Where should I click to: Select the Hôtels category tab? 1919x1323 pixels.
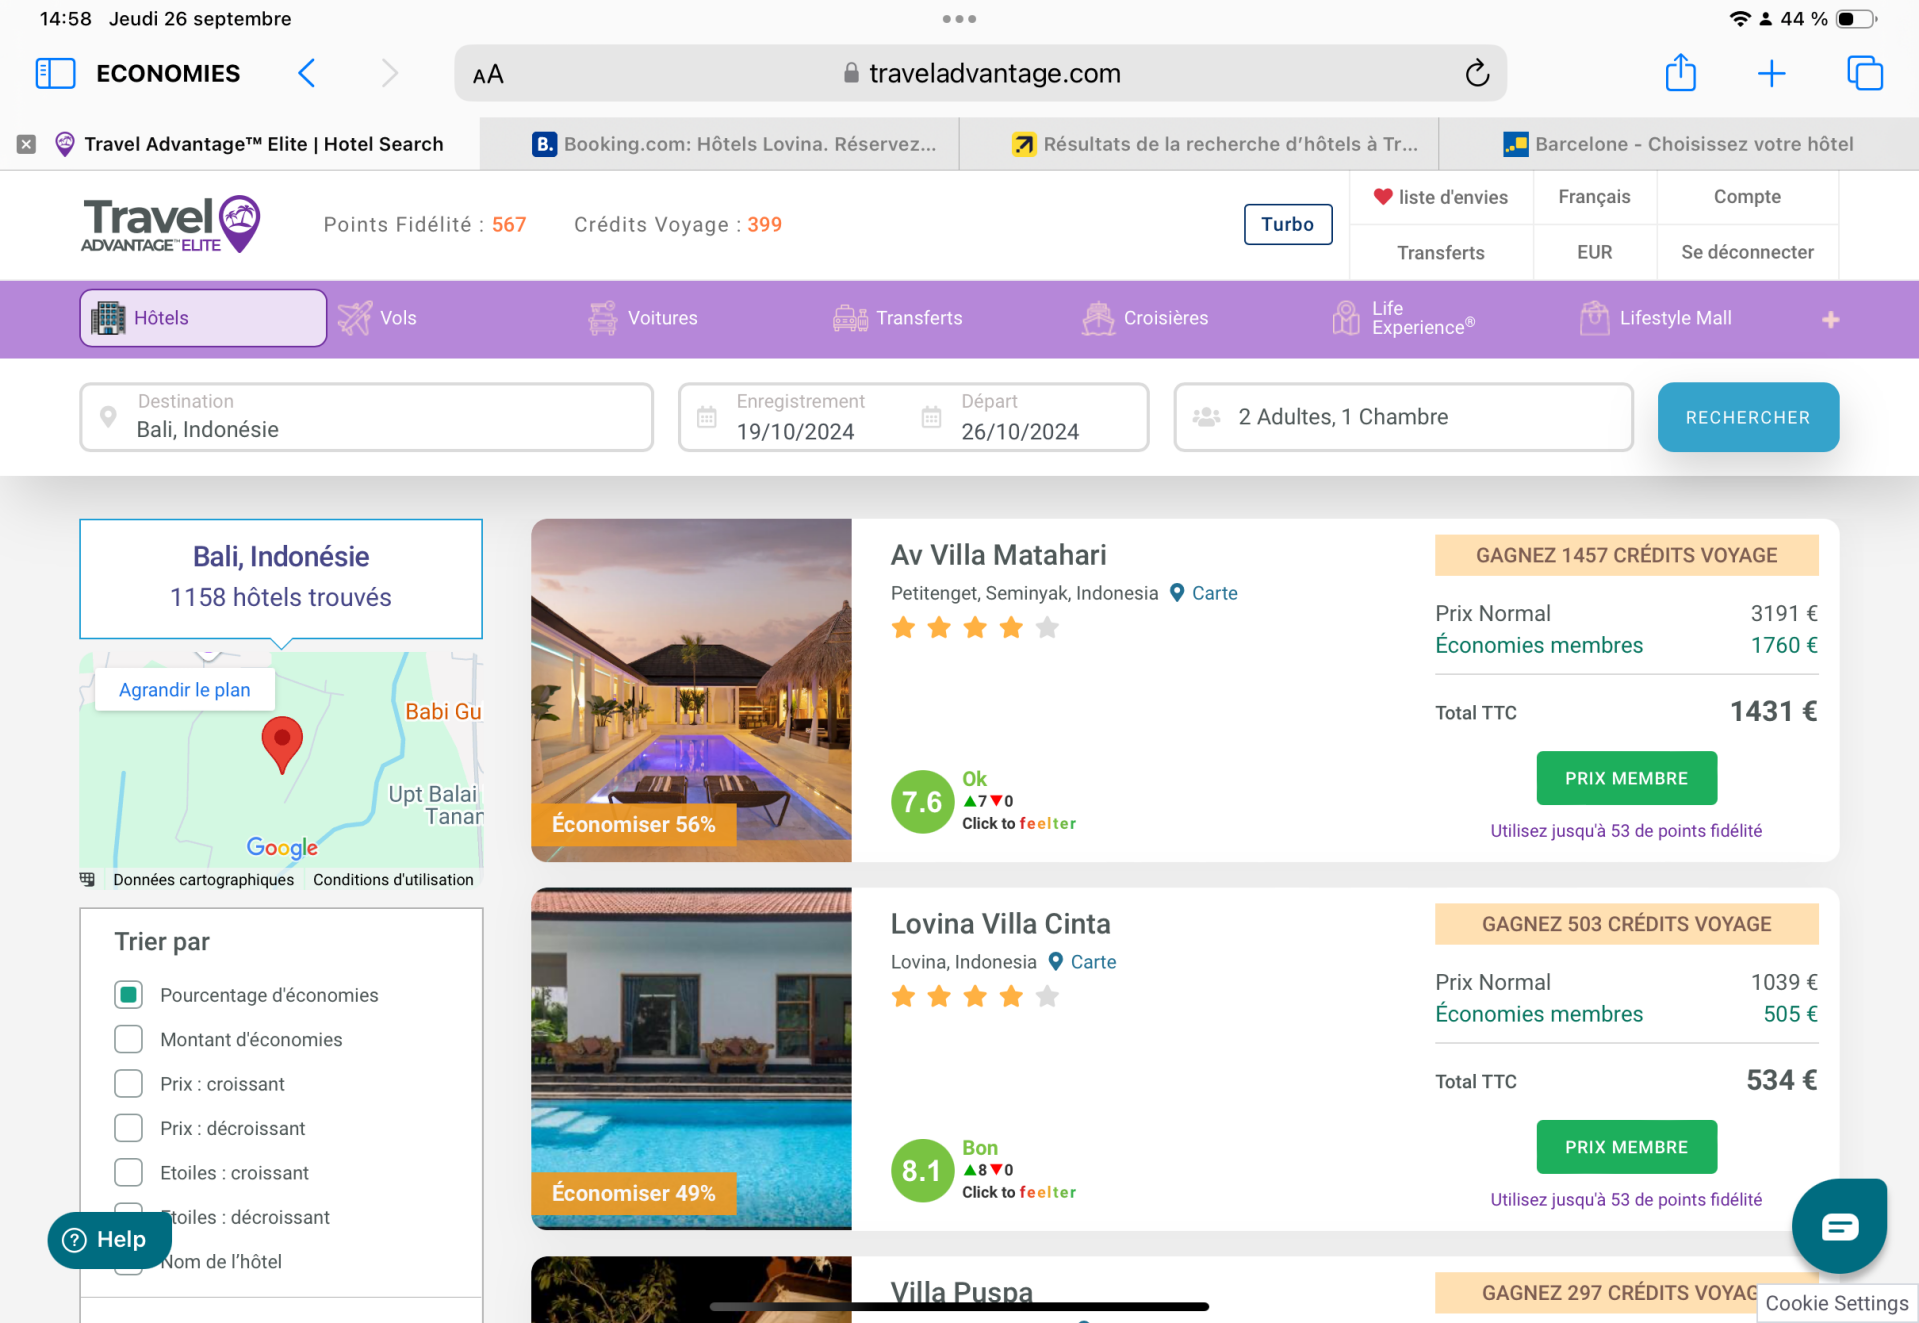(203, 318)
